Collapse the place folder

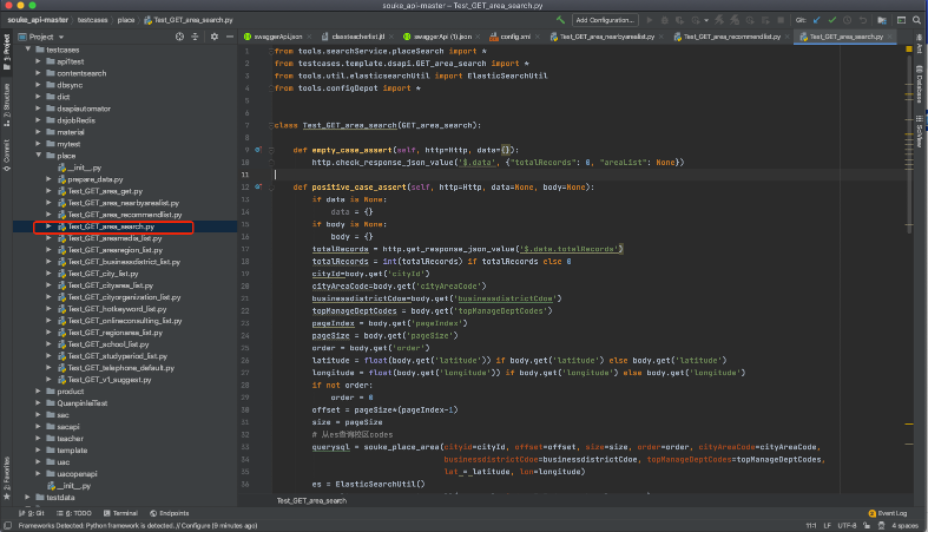click(x=39, y=155)
